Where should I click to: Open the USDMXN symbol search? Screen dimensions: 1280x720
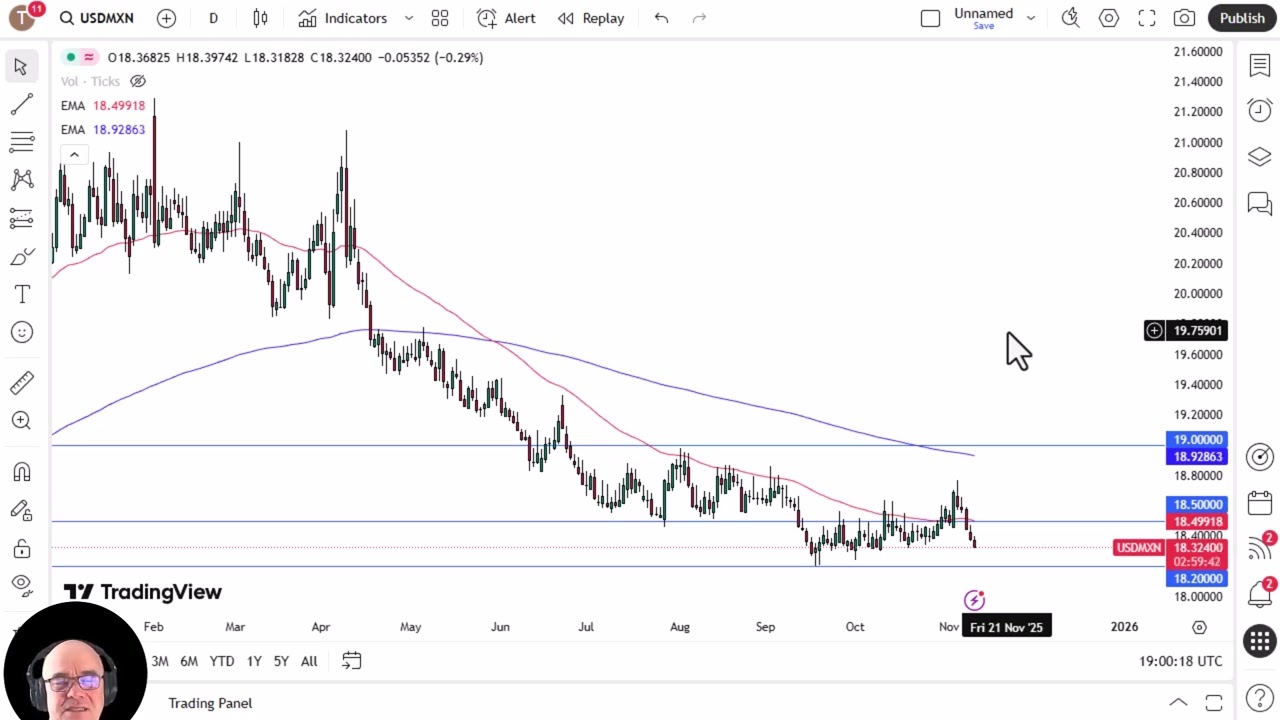(97, 18)
